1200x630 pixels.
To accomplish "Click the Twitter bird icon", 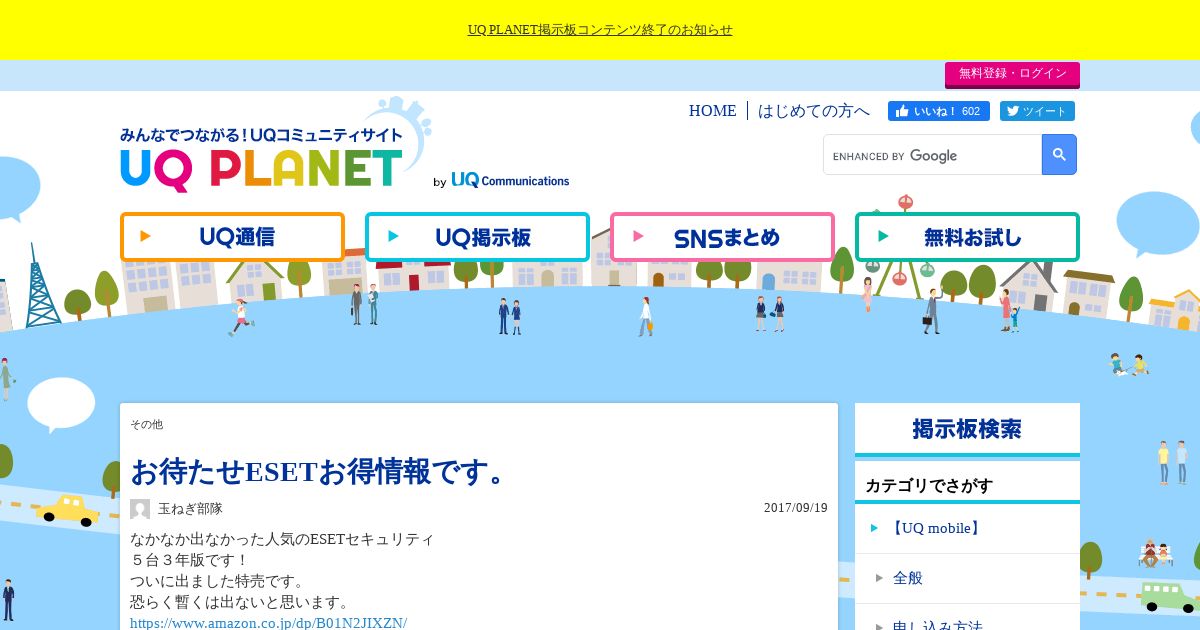I will pyautogui.click(x=1013, y=111).
